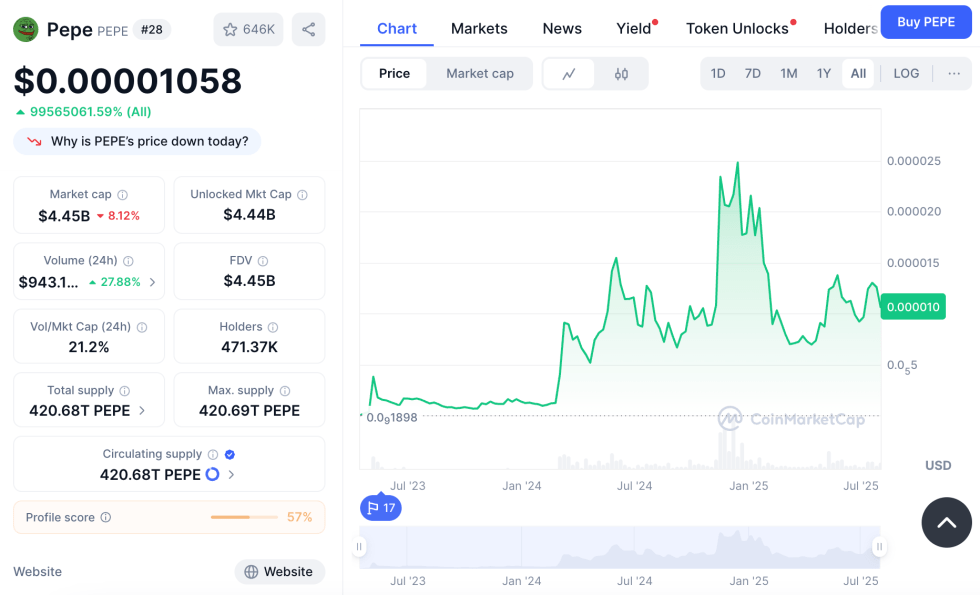The image size is (980, 595).
Task: Click the star watchlist icon showing 646K
Action: (x=248, y=30)
